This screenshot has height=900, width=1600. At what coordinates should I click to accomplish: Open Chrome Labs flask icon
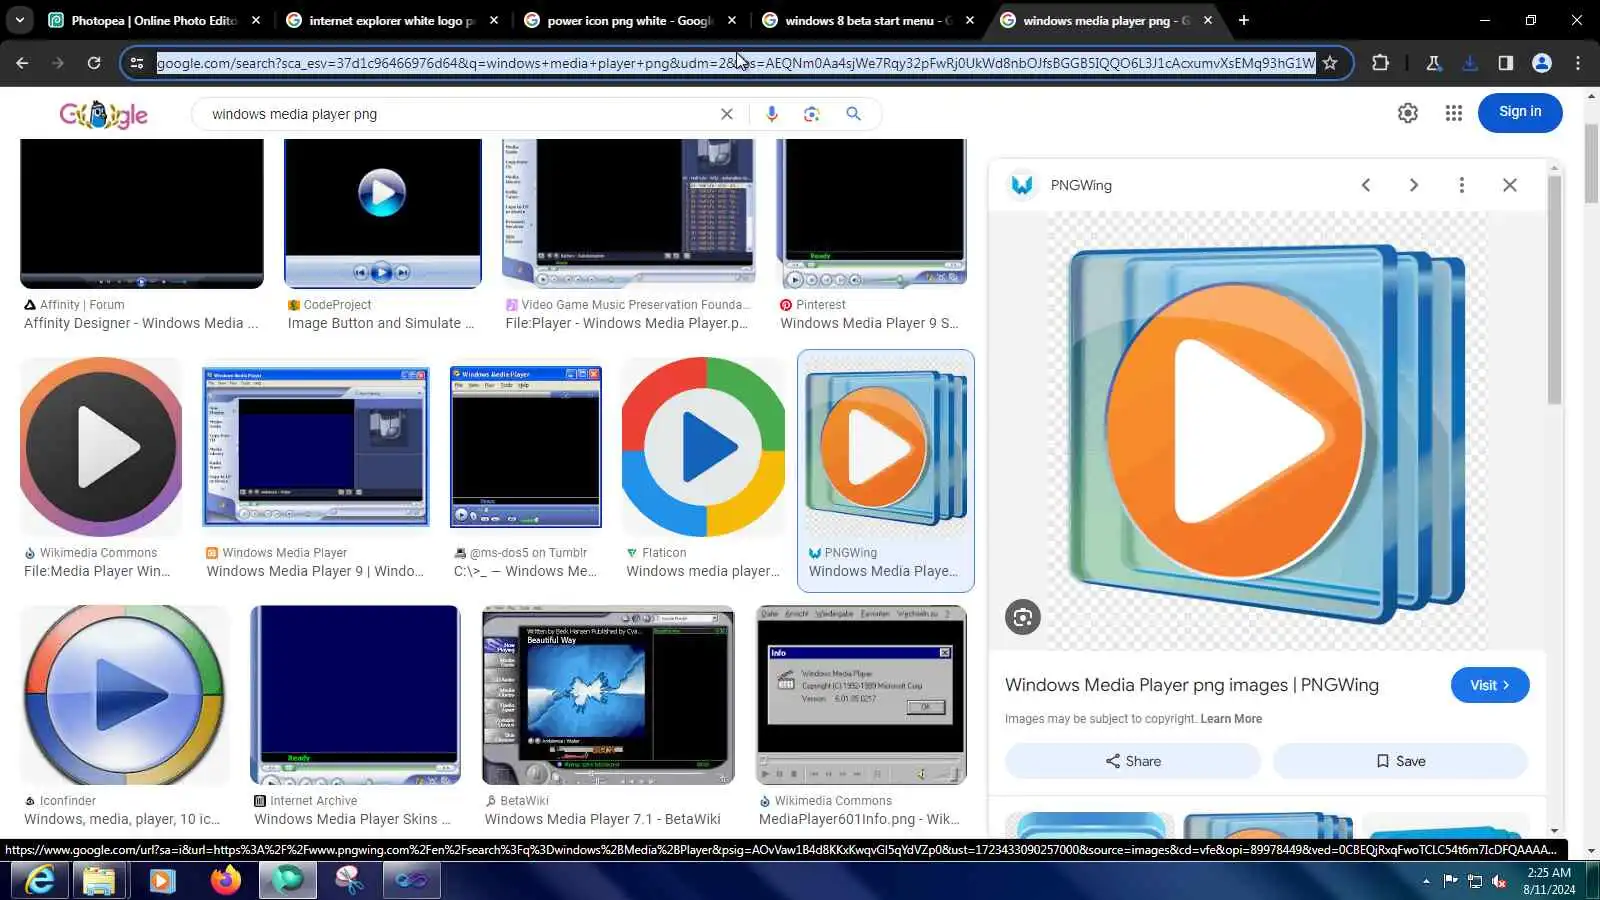pyautogui.click(x=1433, y=63)
